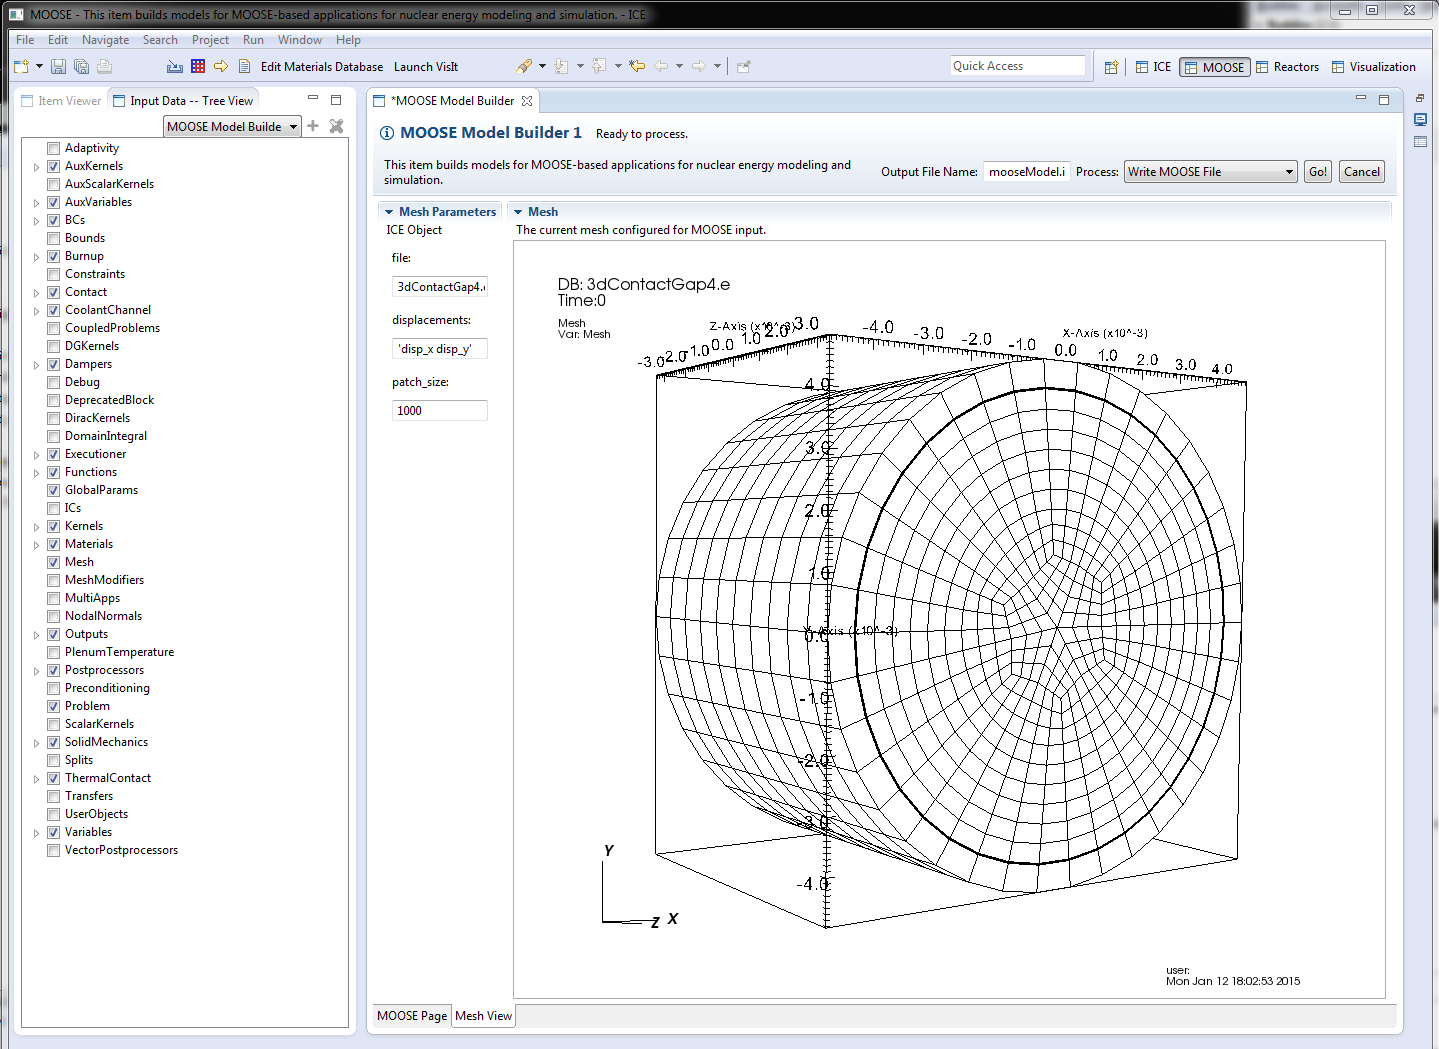
Task: Click the Forward navigation arrow icon
Action: click(699, 67)
